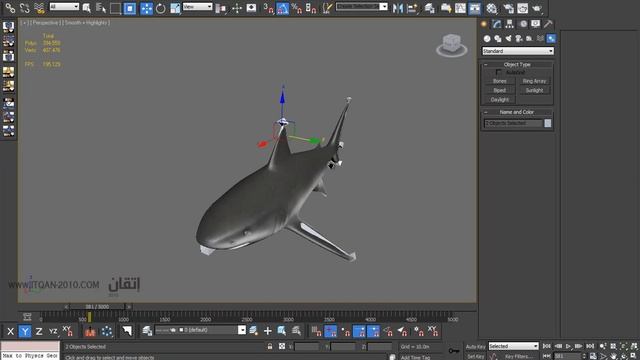Click the Play Animation button
The height and width of the screenshot is (360, 640).
[568, 346]
